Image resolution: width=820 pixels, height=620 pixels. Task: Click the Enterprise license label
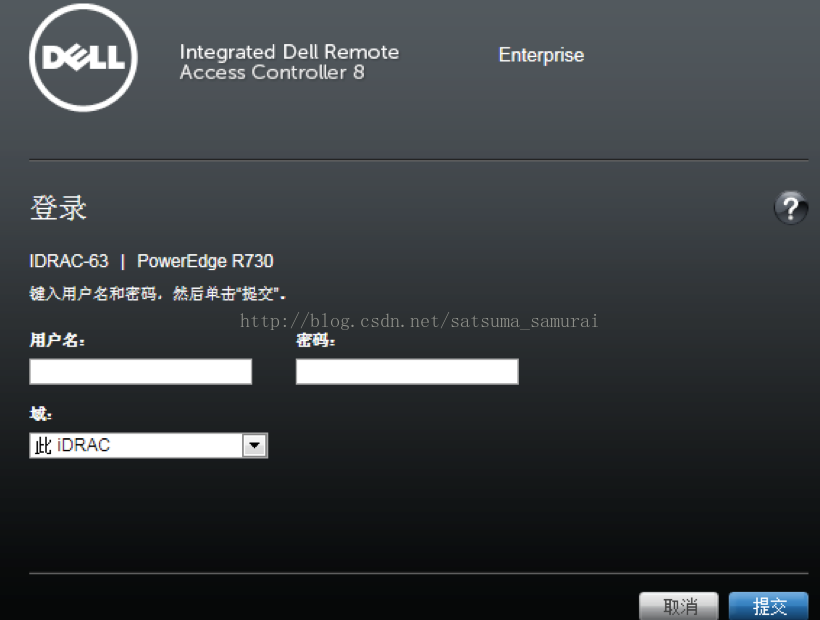541,55
